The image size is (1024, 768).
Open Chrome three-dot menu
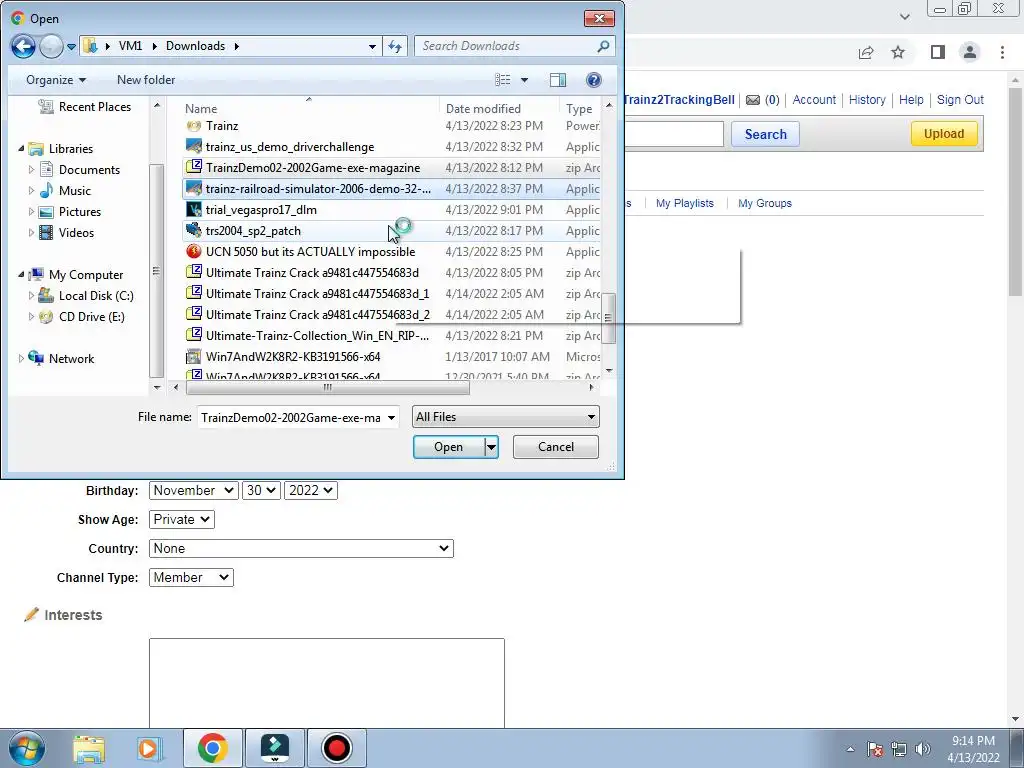click(x=1002, y=52)
